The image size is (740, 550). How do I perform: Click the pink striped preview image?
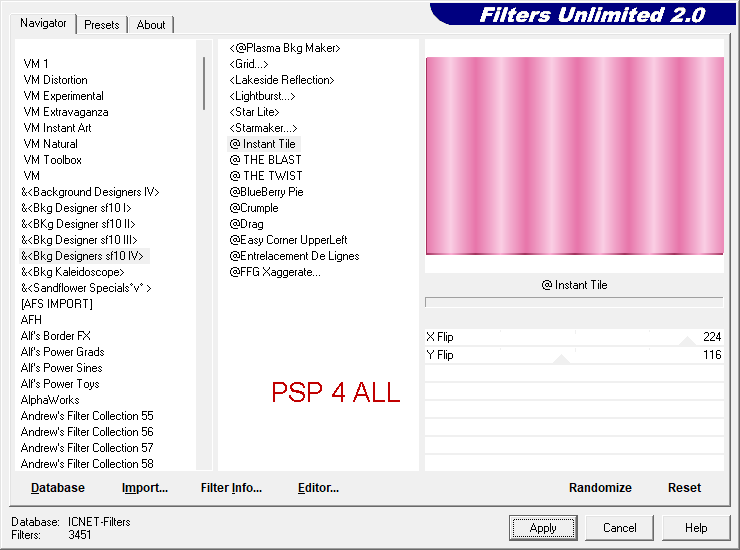(x=574, y=156)
